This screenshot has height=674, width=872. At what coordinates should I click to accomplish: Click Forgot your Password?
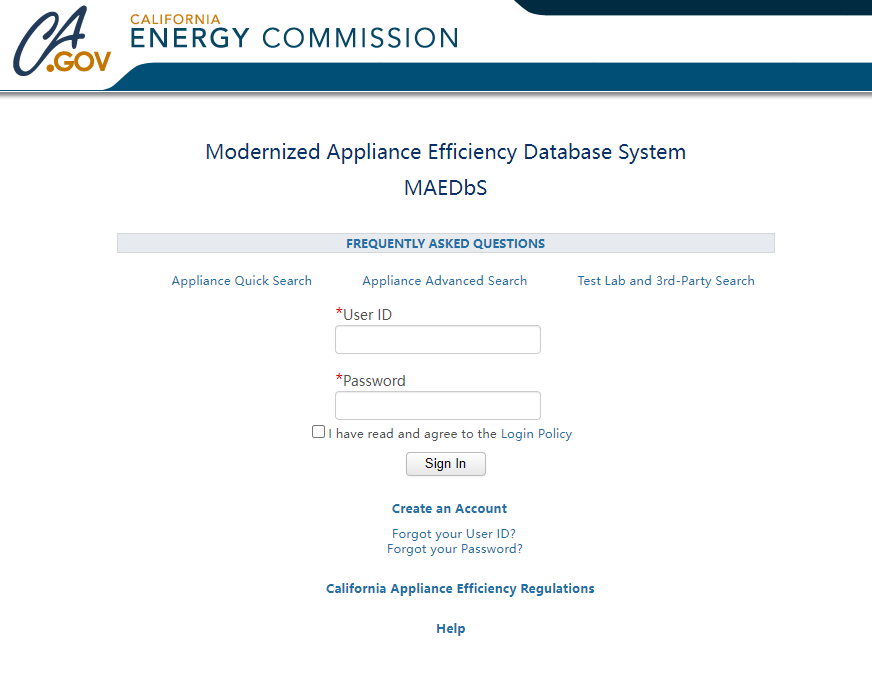coord(454,549)
